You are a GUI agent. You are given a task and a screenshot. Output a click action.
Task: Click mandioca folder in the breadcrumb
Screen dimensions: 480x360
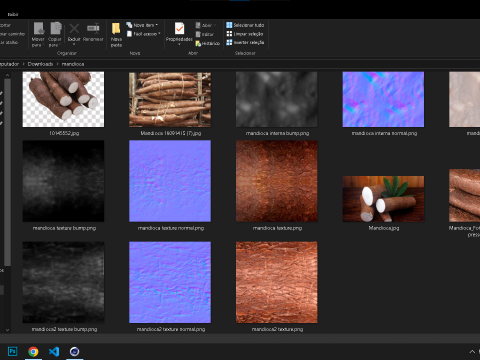(x=73, y=64)
